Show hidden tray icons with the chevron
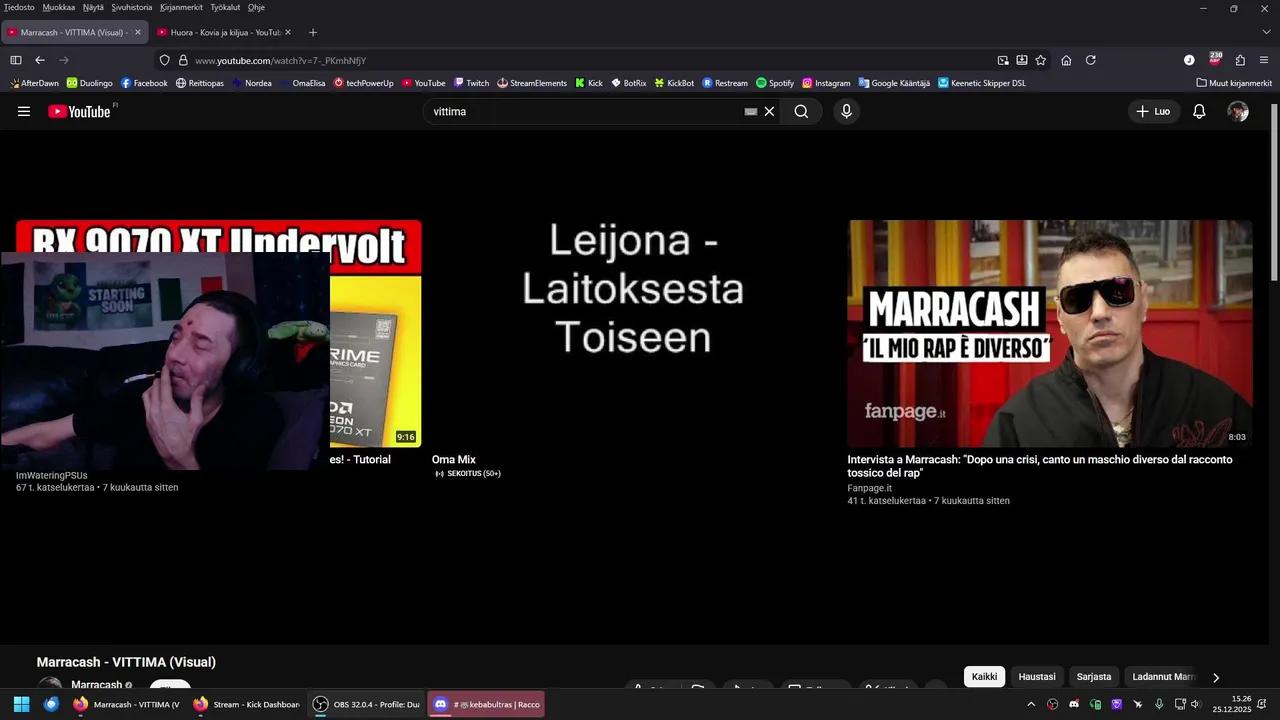The width and height of the screenshot is (1280, 720). point(1031,704)
